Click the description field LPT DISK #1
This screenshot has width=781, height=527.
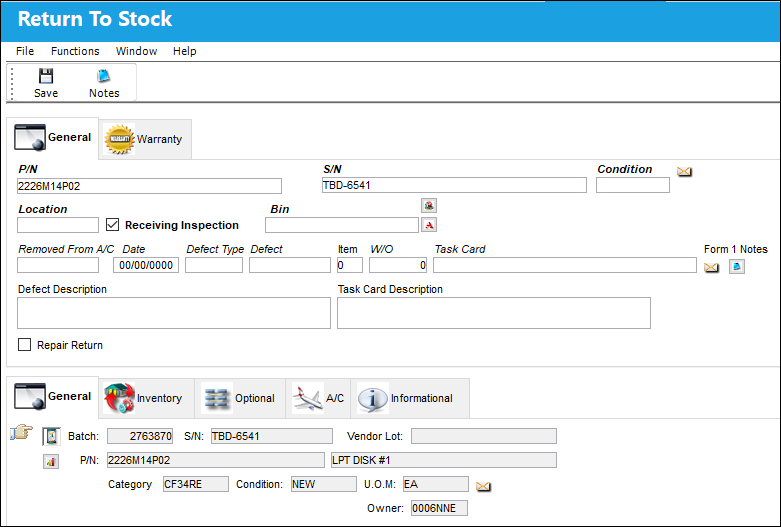click(444, 460)
